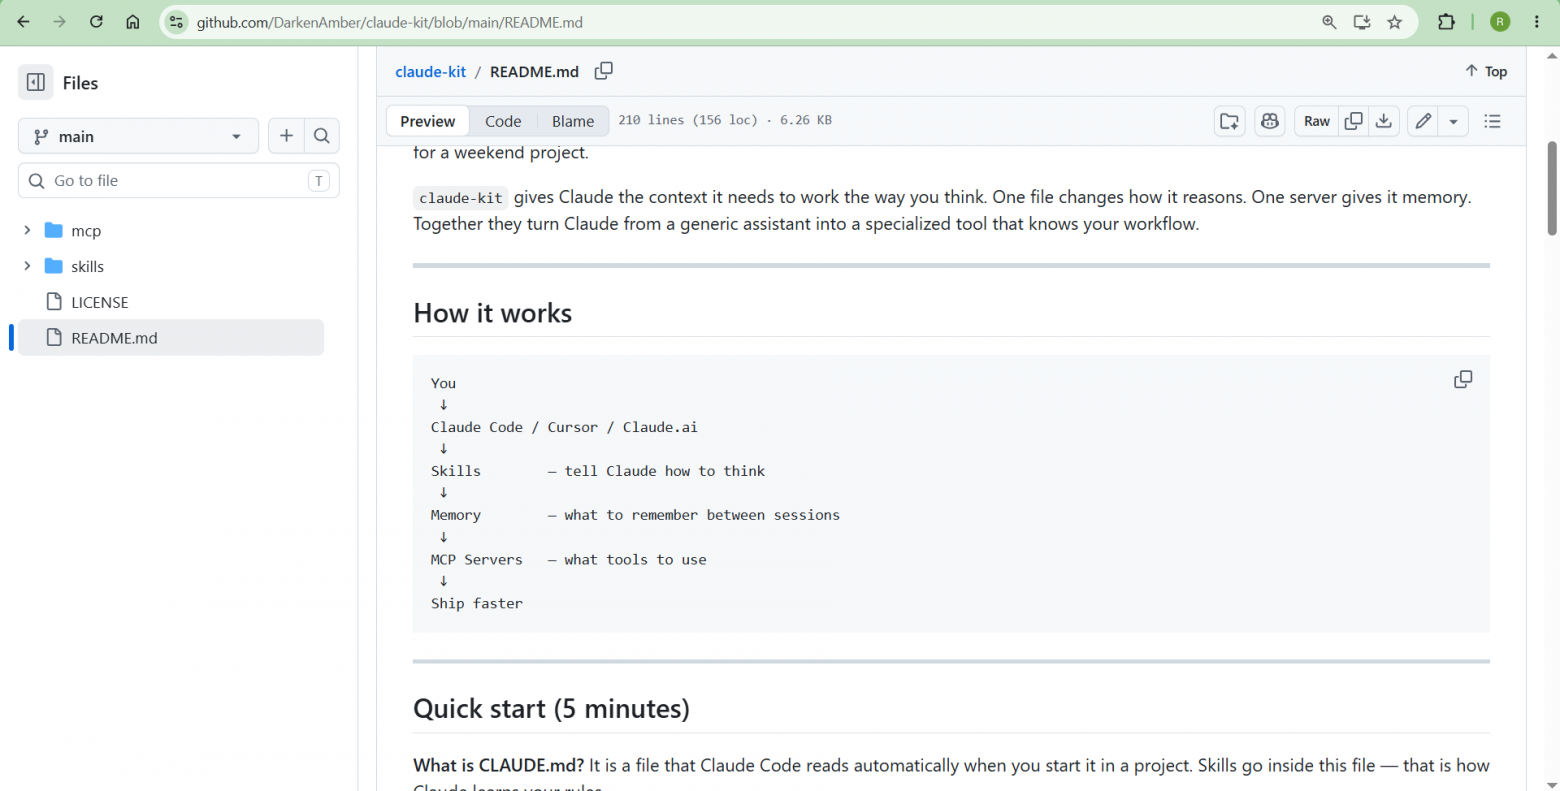Viewport: 1560px width, 791px height.
Task: Expand the skills folder chevron
Action: coord(27,266)
